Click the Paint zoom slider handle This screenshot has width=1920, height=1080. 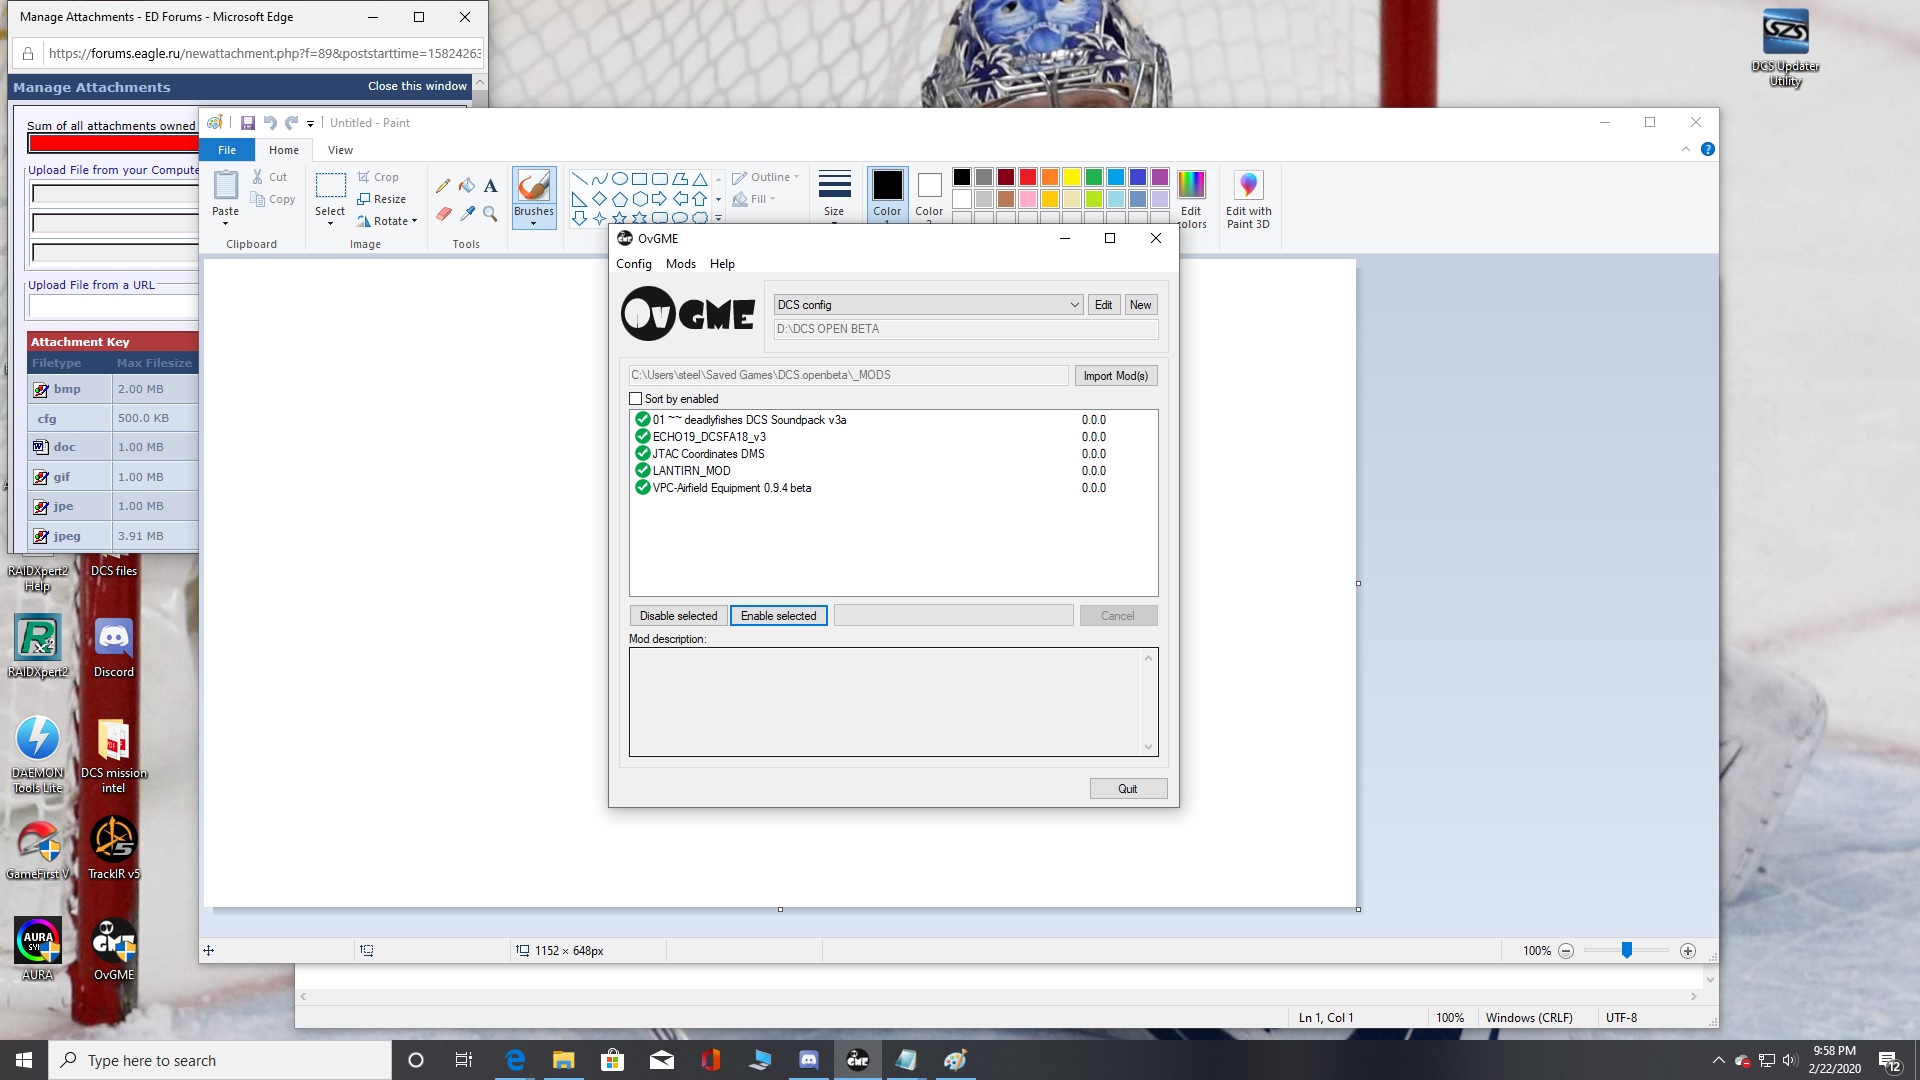pyautogui.click(x=1627, y=951)
